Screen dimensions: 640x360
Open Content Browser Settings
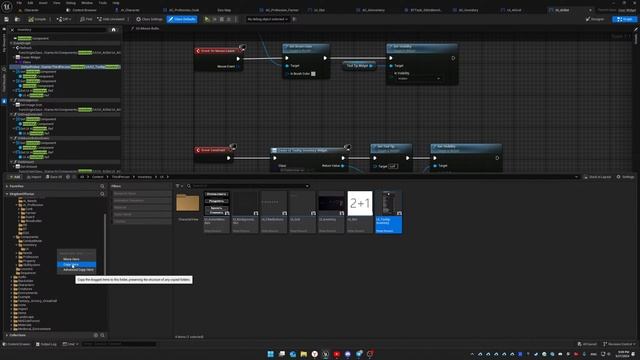pyautogui.click(x=625, y=177)
